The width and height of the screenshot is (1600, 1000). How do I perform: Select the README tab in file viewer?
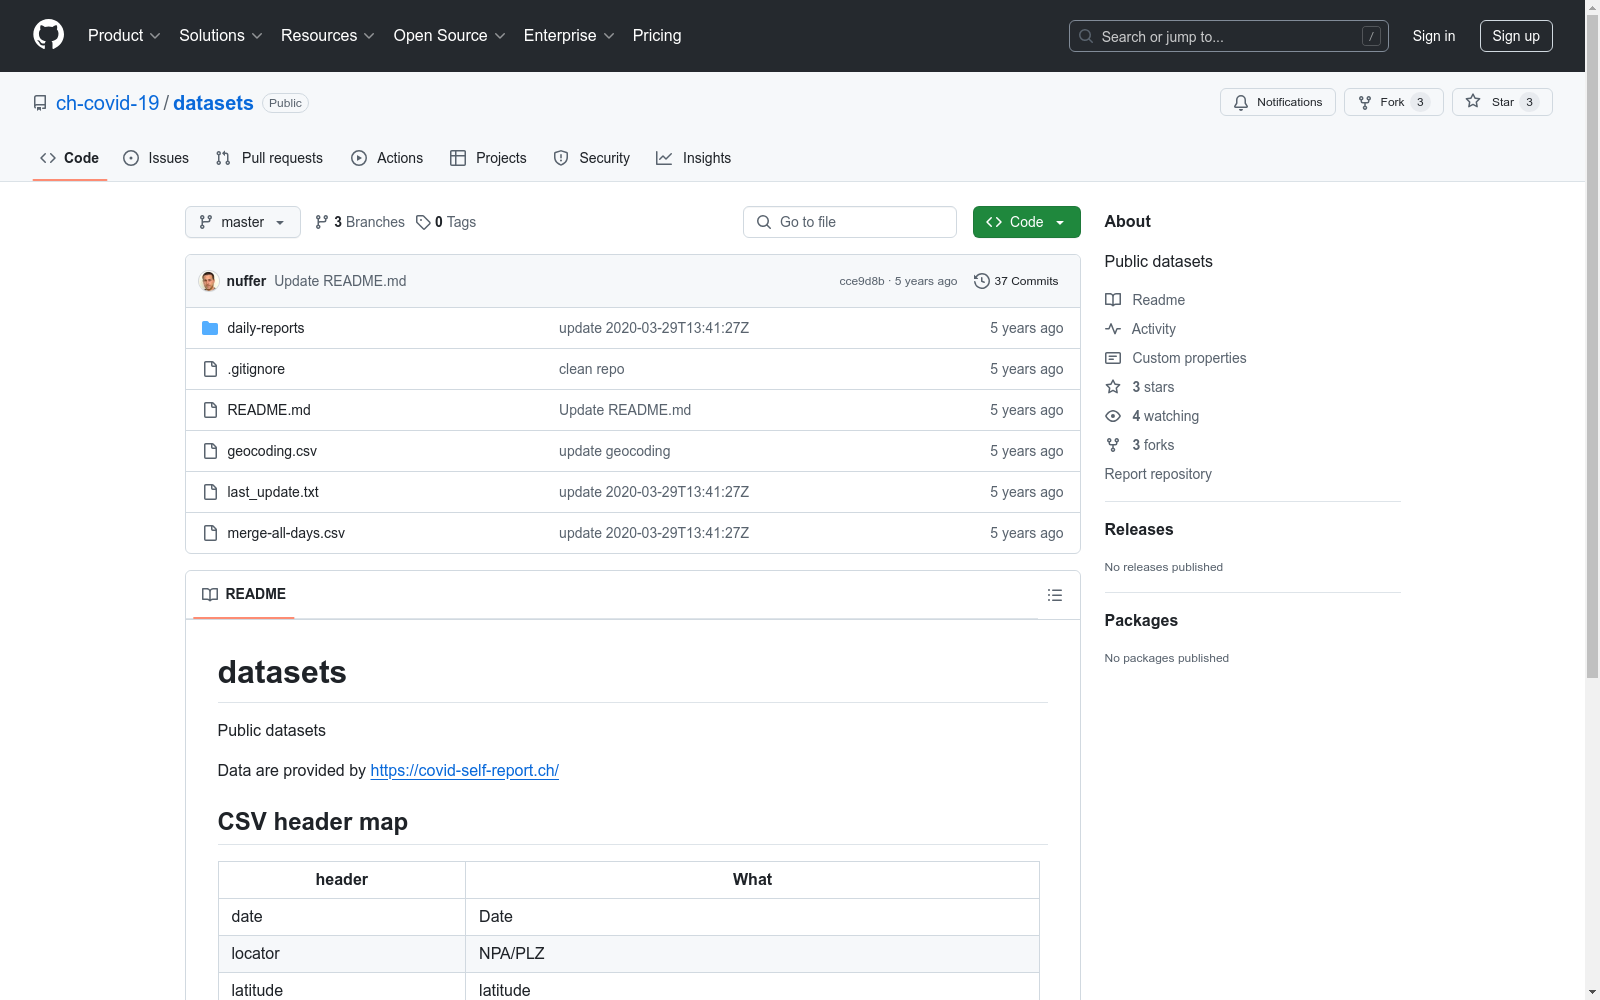(244, 594)
